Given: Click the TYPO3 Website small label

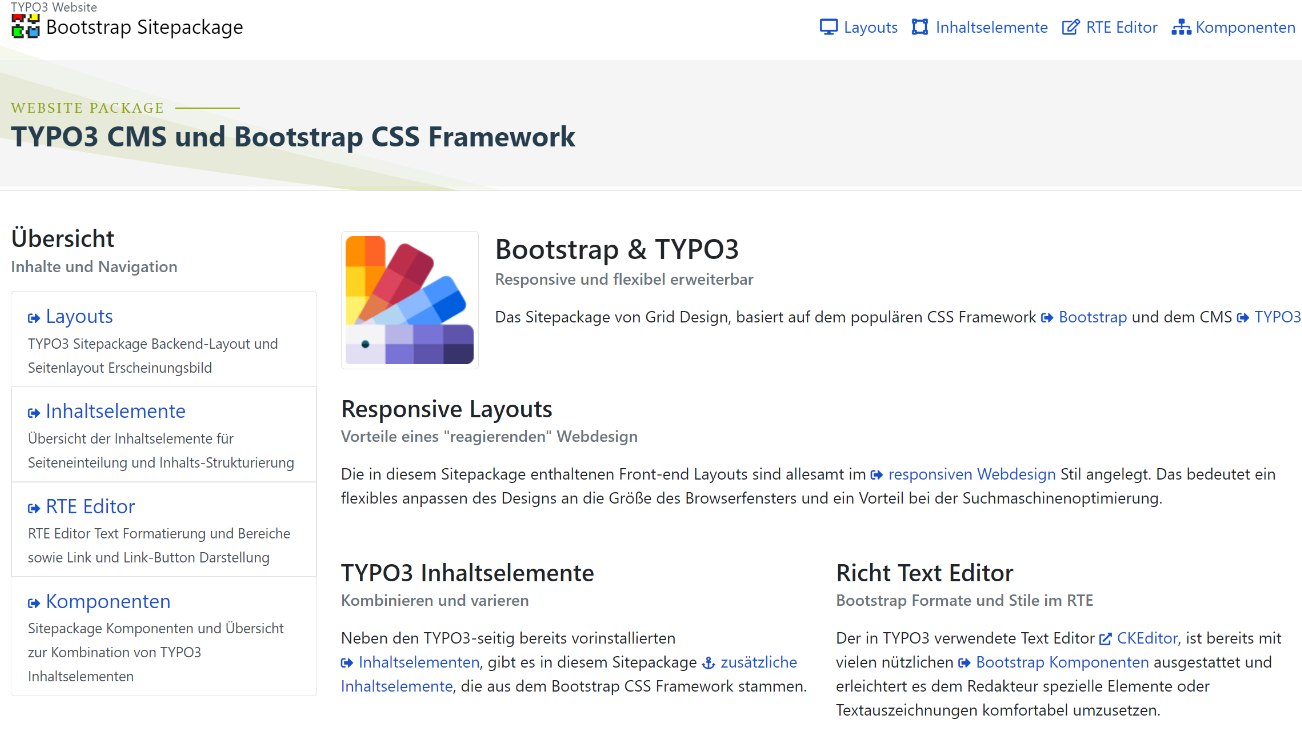Looking at the screenshot, I should point(54,7).
